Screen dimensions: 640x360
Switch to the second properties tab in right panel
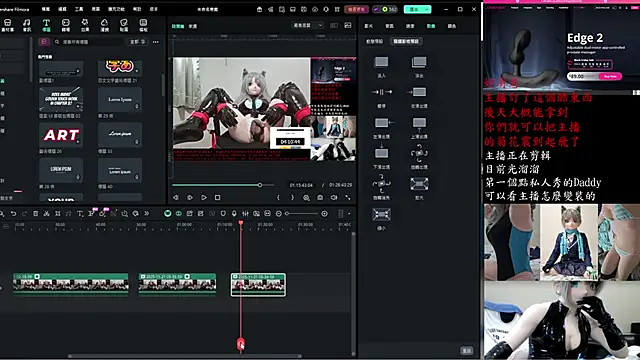(389, 26)
